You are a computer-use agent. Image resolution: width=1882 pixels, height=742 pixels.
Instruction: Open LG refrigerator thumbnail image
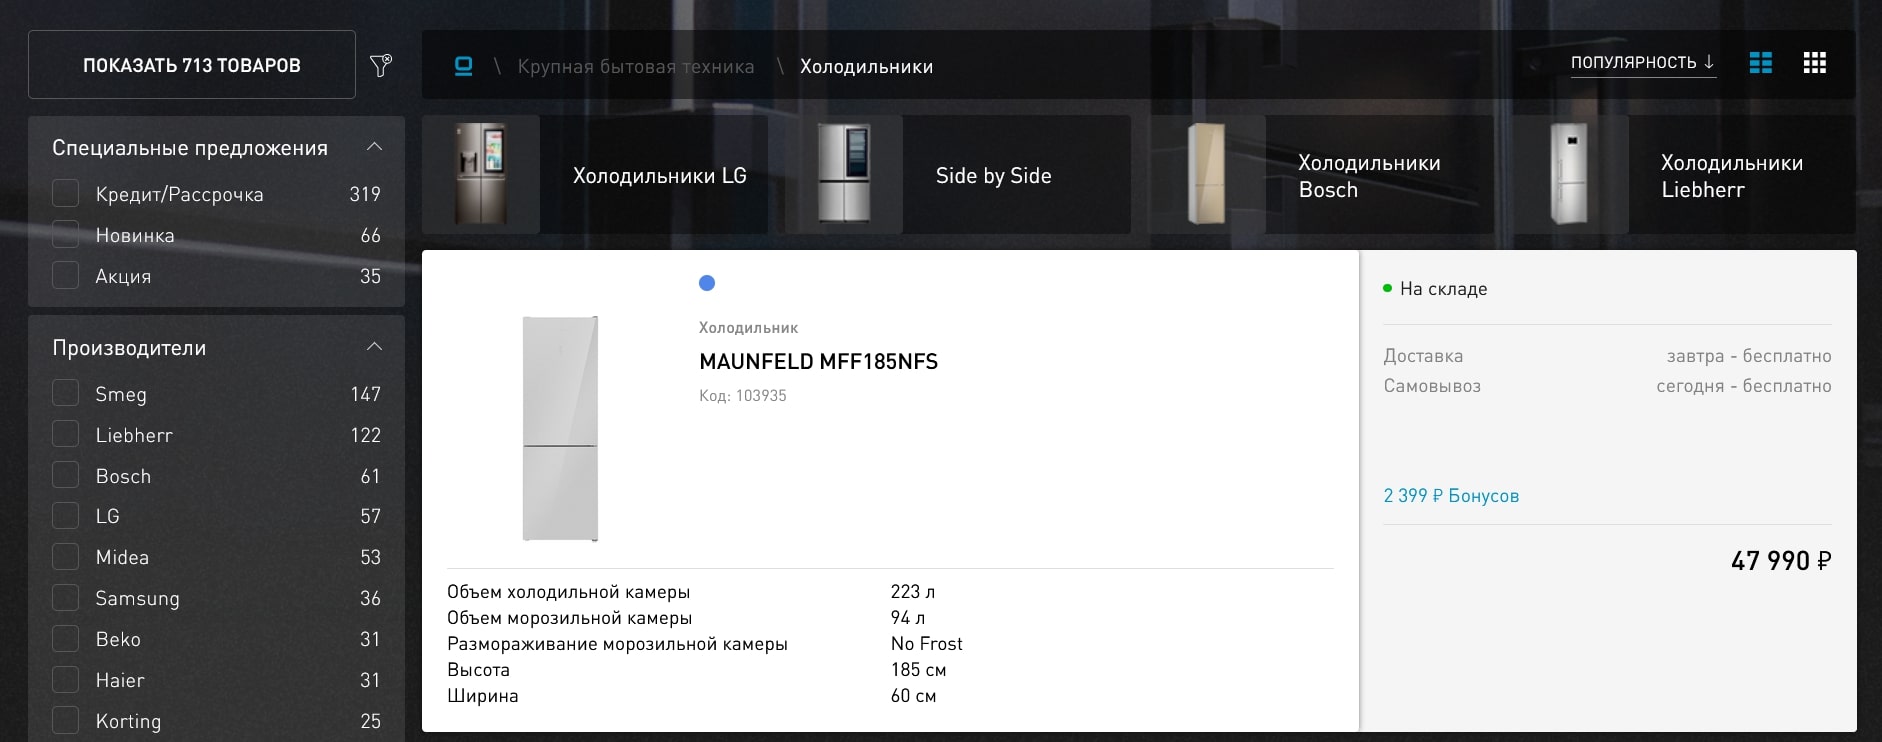click(x=481, y=175)
